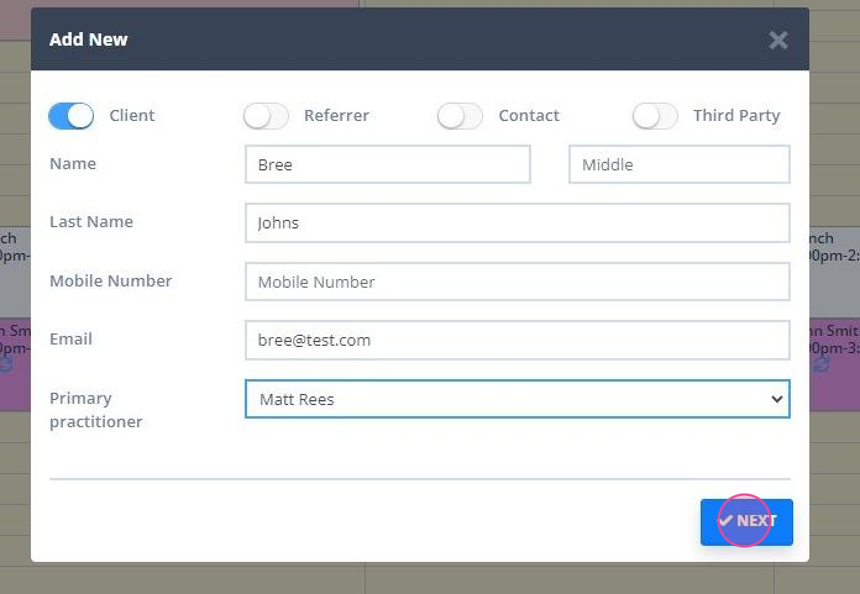Click the Name field containing Bree
Screen dimensions: 860x594
(387, 164)
